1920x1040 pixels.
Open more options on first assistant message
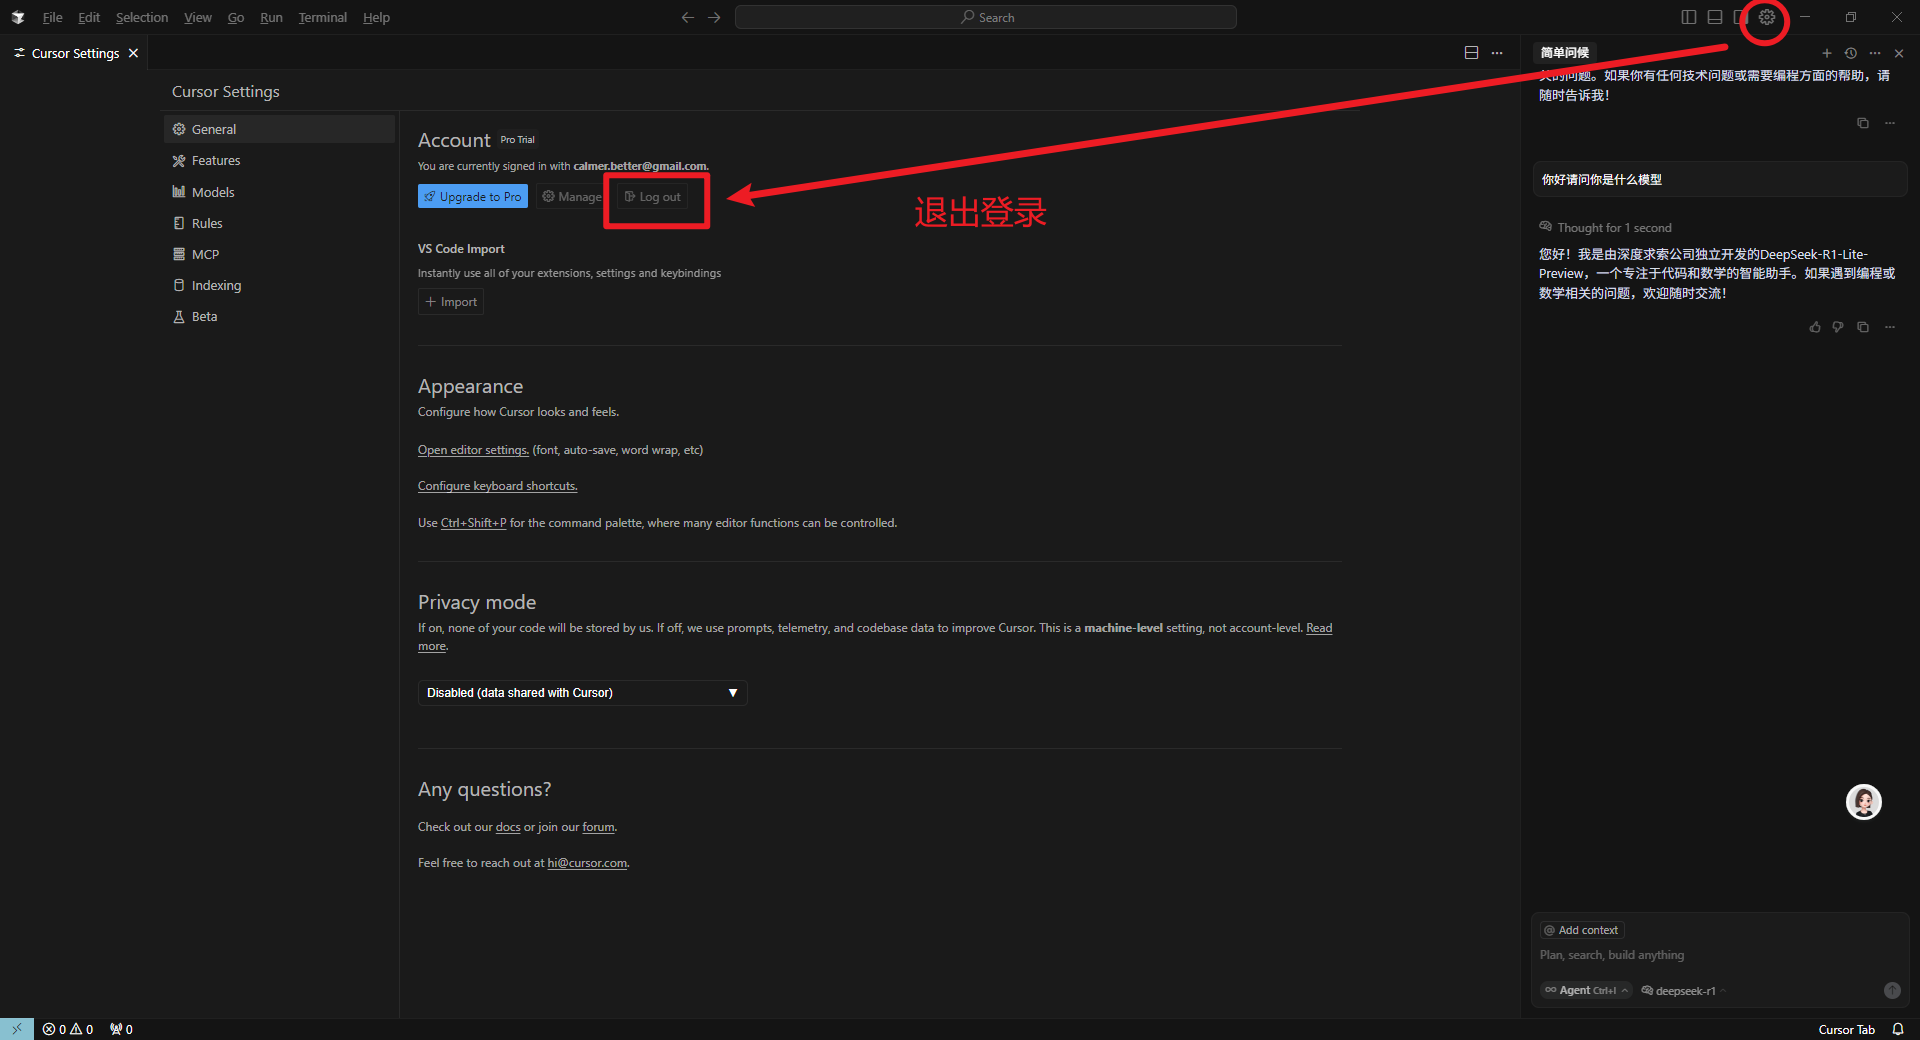1890,123
